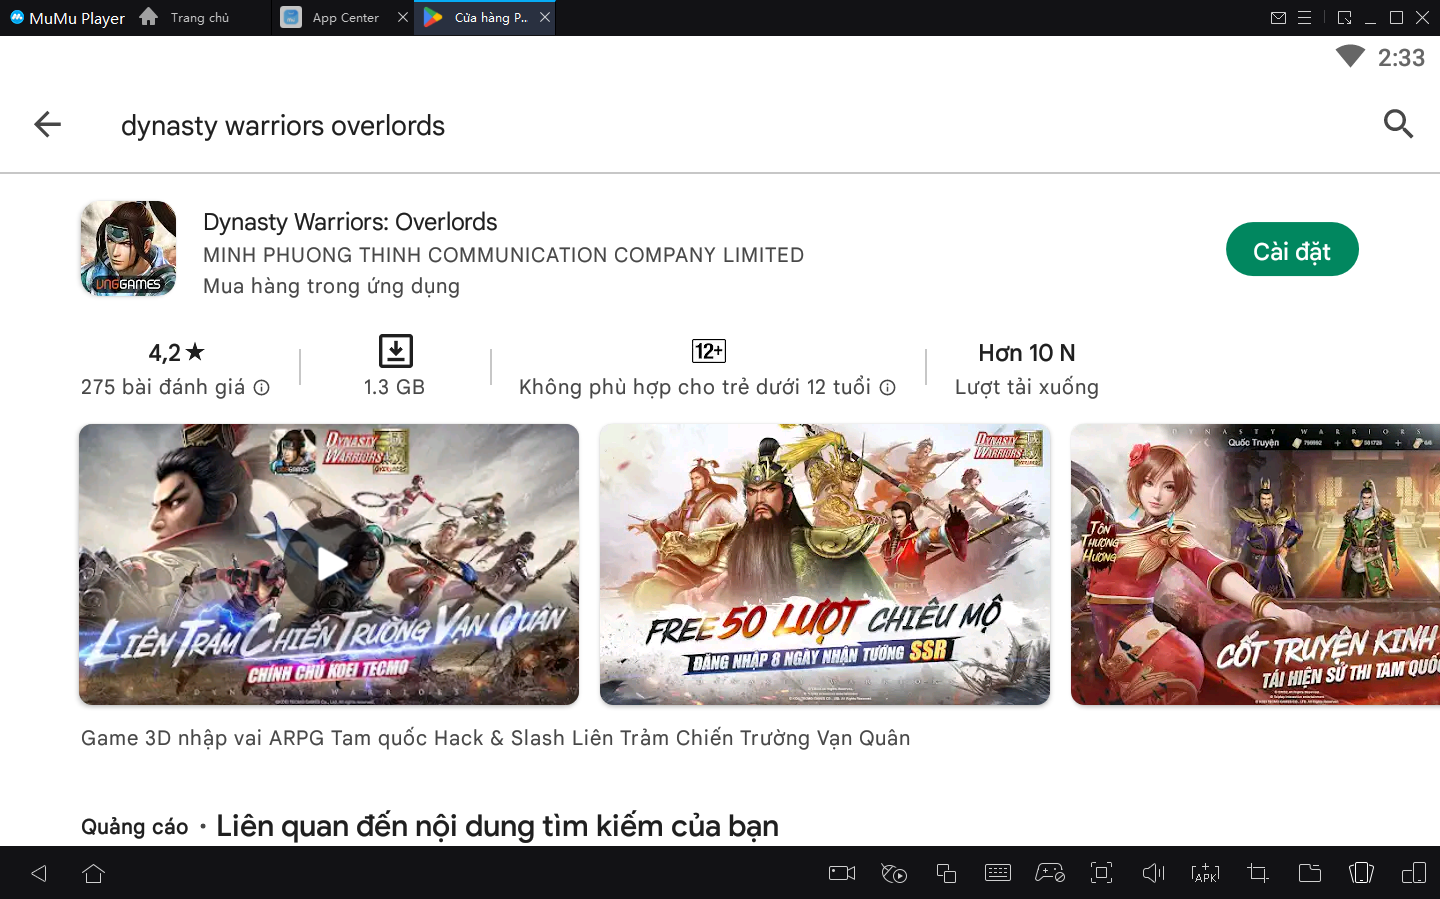Open the screen recorder camera icon
The image size is (1440, 899).
point(842,873)
